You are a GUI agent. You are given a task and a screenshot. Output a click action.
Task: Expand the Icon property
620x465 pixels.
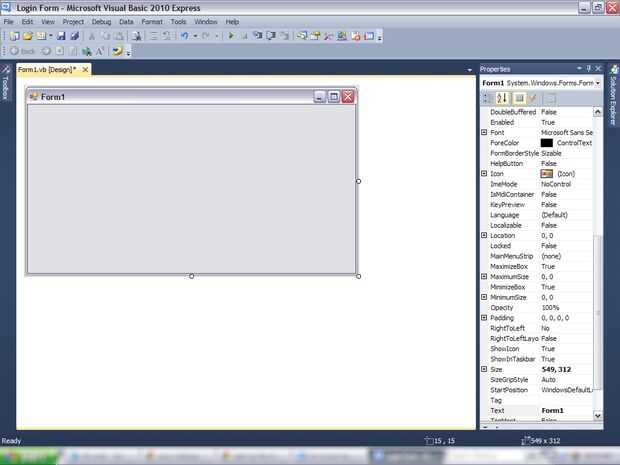click(484, 174)
